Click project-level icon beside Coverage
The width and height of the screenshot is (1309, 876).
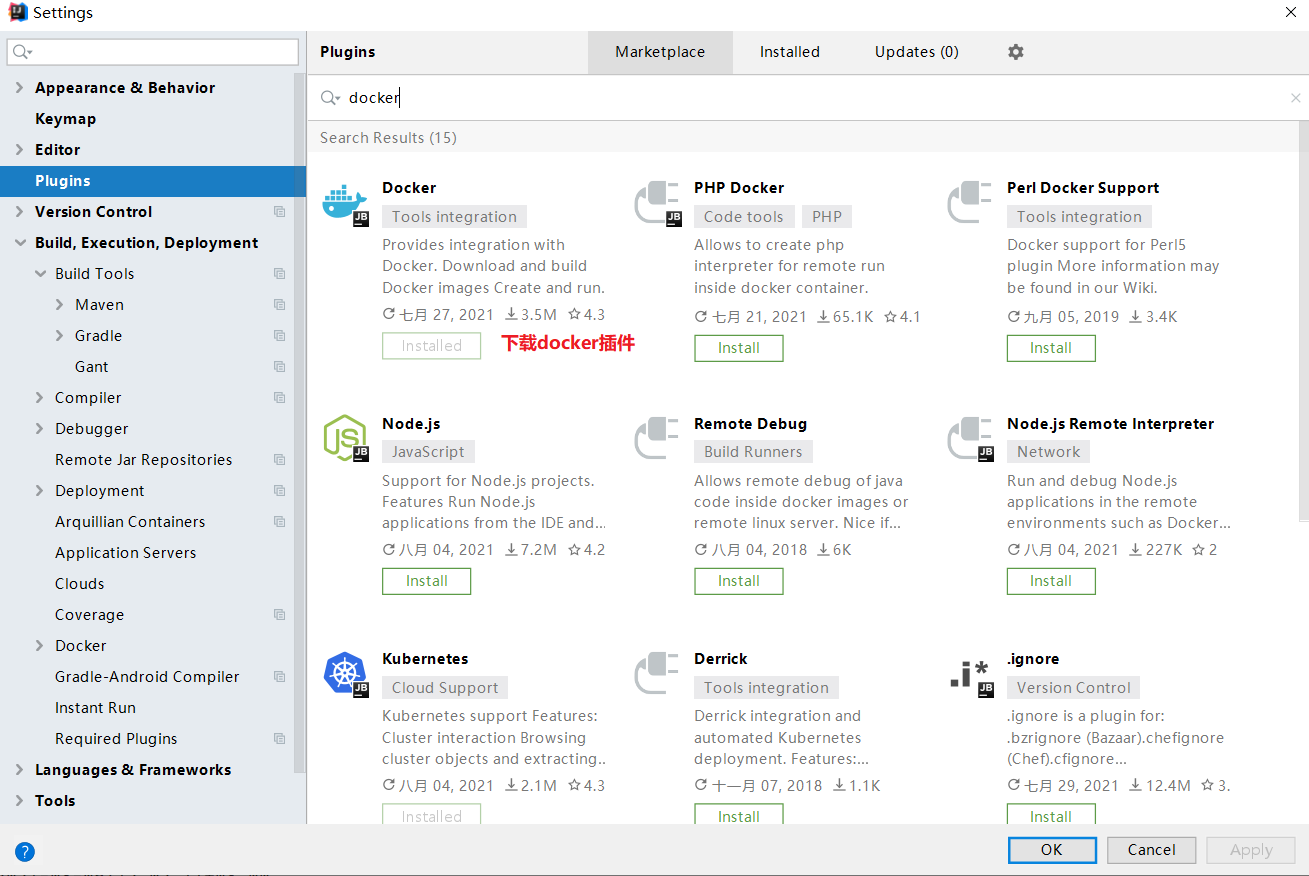coord(279,615)
